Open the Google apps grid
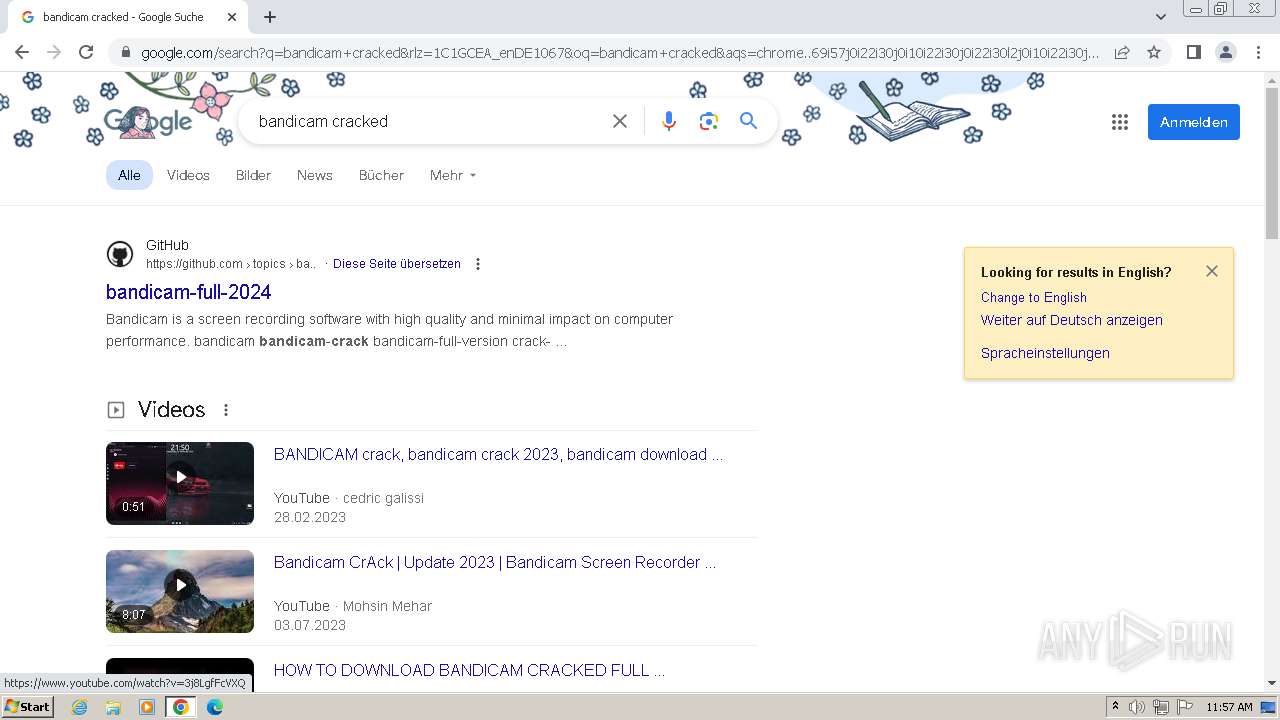The image size is (1280, 720). point(1120,122)
